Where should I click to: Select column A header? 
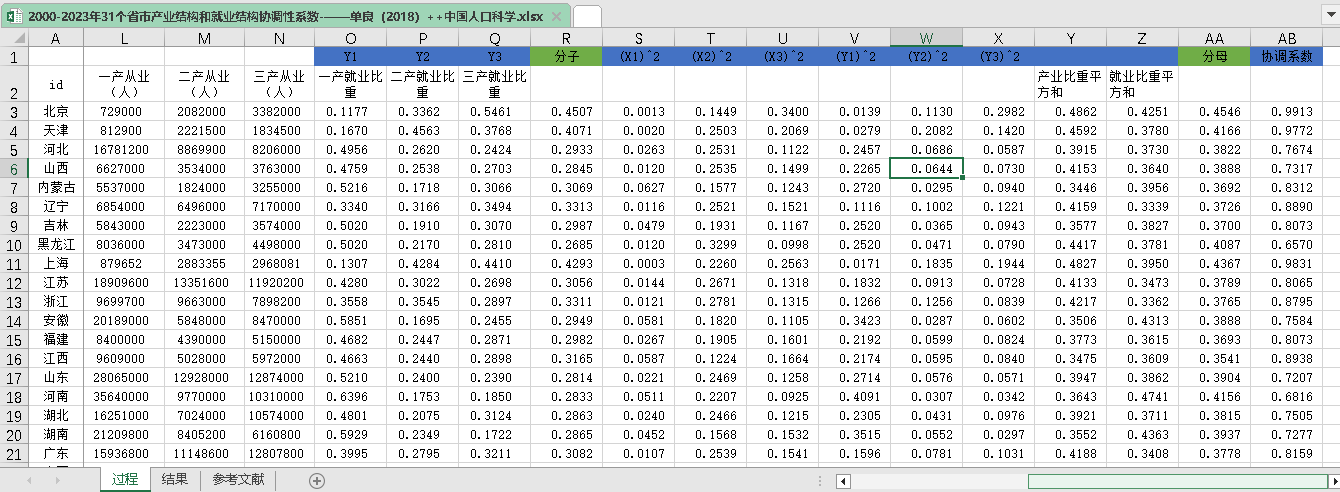[56, 38]
